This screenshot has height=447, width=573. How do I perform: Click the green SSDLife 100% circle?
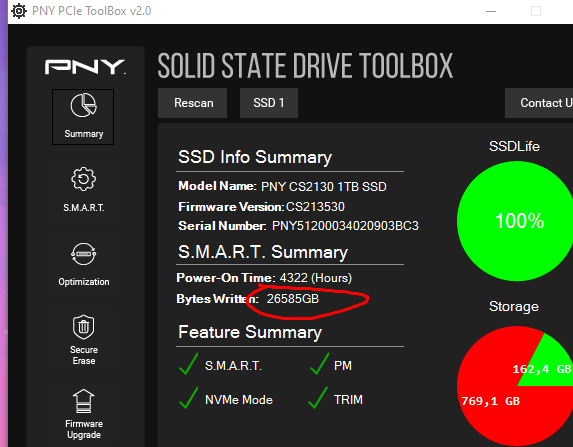click(515, 221)
